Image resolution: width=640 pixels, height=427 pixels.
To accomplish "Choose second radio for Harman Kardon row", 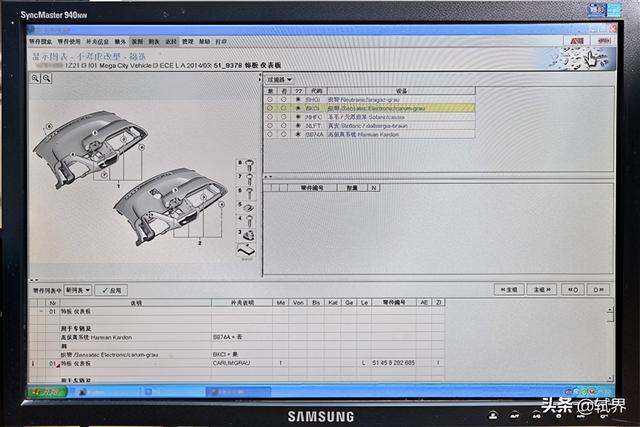I will click(284, 134).
